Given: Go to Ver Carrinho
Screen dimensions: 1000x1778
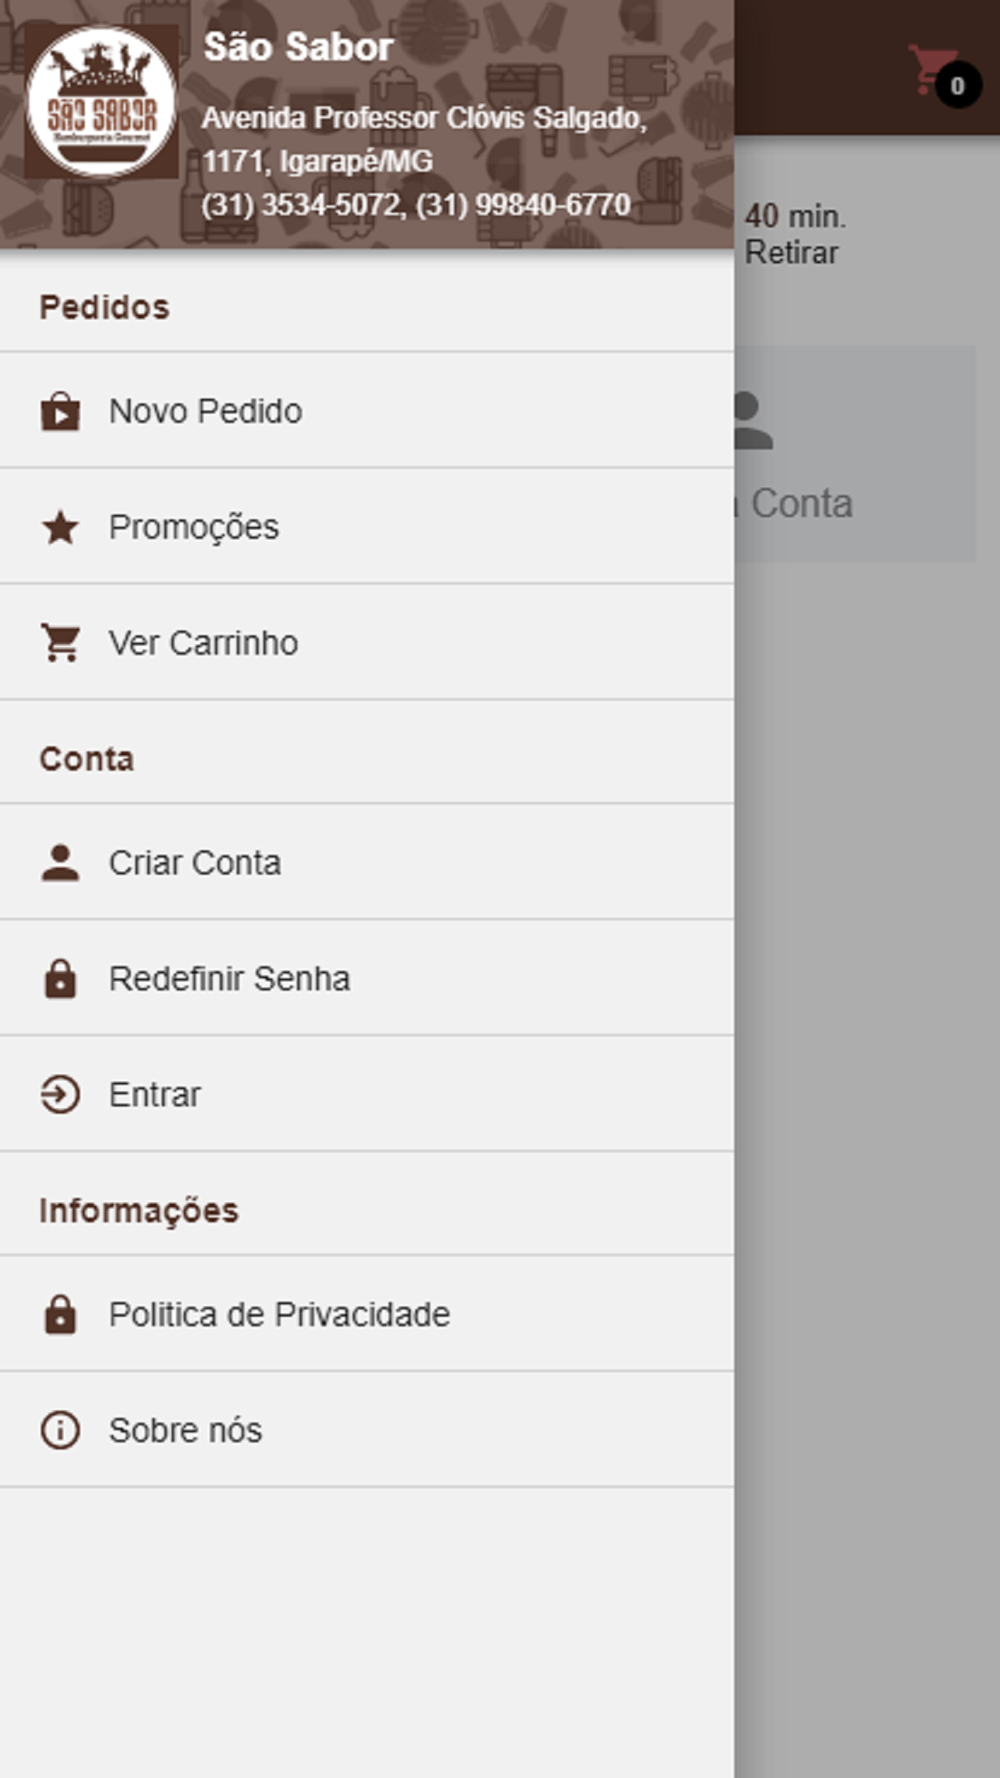Looking at the screenshot, I should pos(203,643).
